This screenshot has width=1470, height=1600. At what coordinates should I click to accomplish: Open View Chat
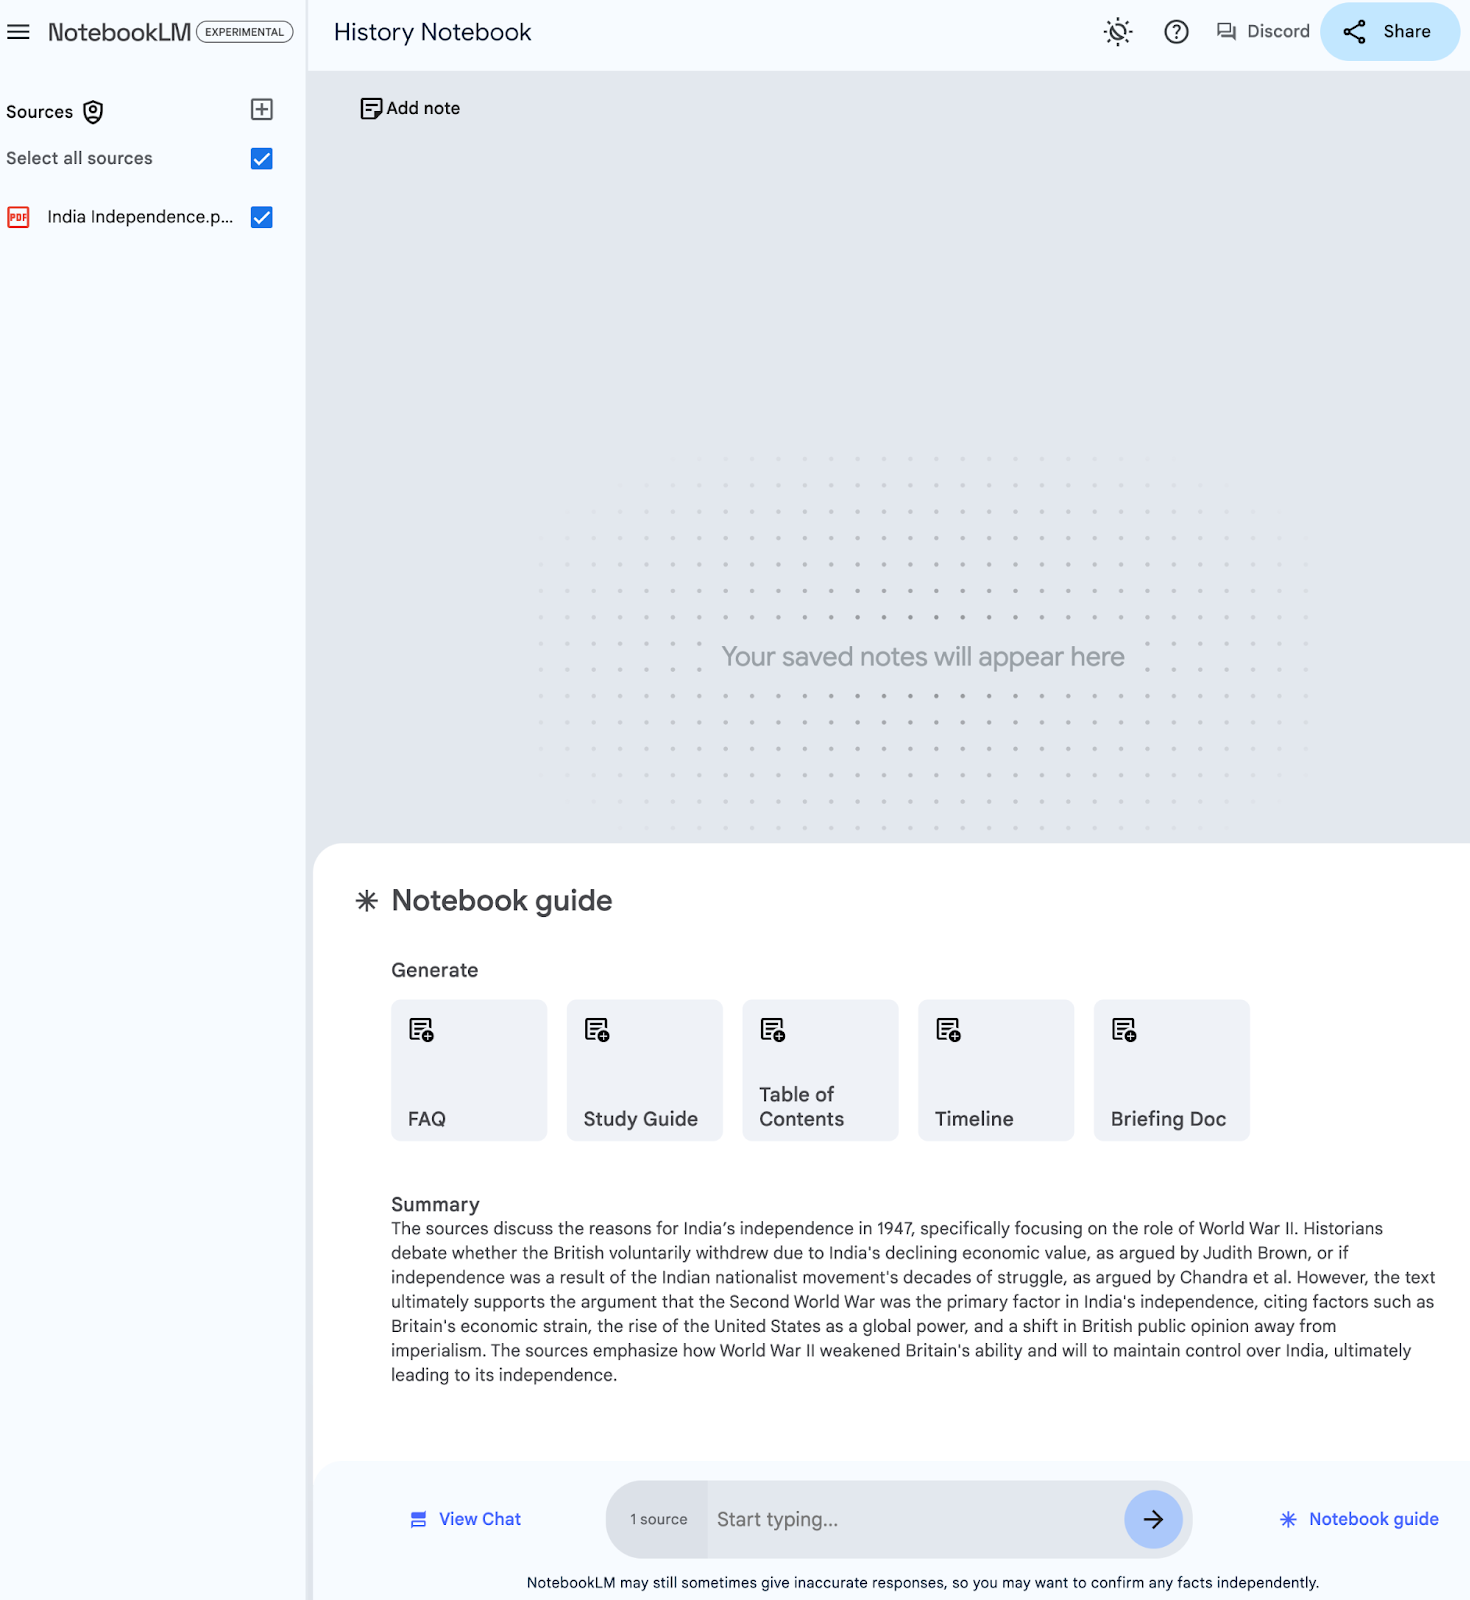click(466, 1519)
